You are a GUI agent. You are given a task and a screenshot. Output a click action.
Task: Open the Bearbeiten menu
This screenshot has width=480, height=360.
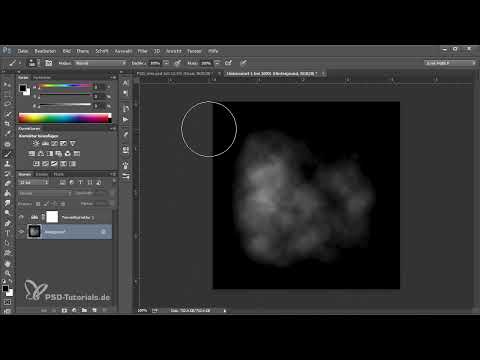(45, 51)
